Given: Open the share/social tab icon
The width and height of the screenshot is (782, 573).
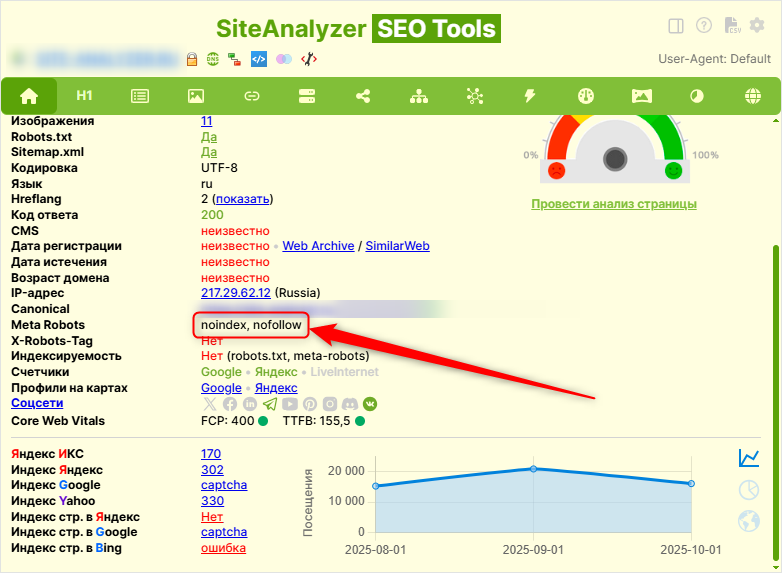Looking at the screenshot, I should pos(363,96).
